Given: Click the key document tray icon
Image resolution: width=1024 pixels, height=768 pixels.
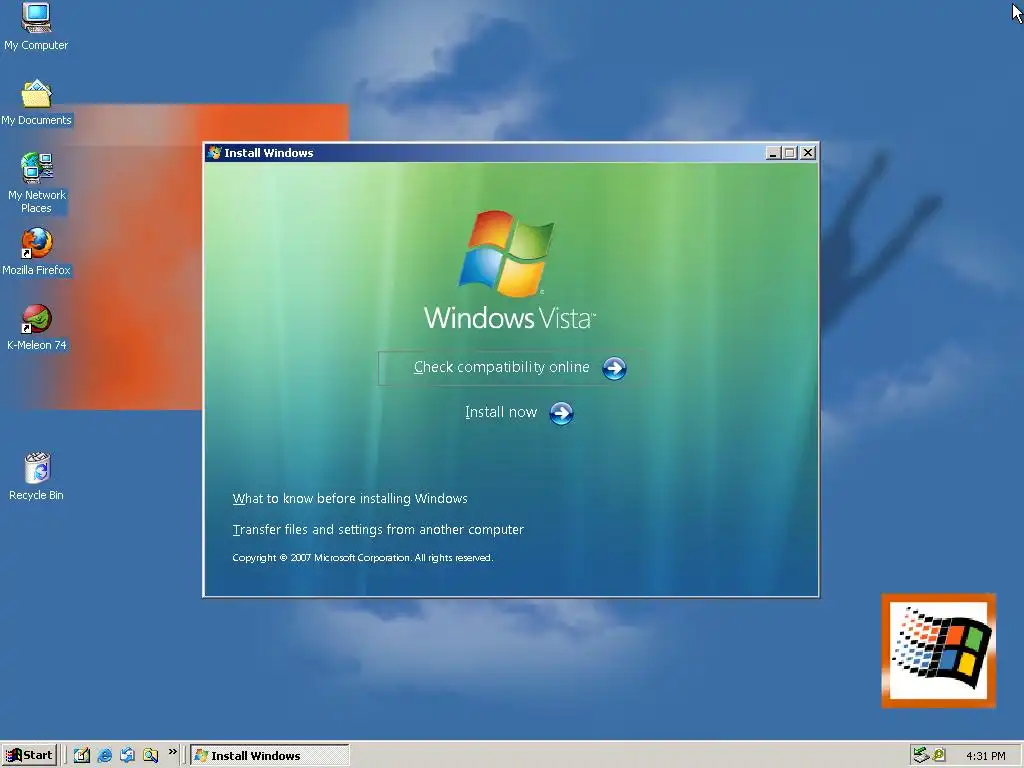Looking at the screenshot, I should pyautogui.click(x=939, y=756).
